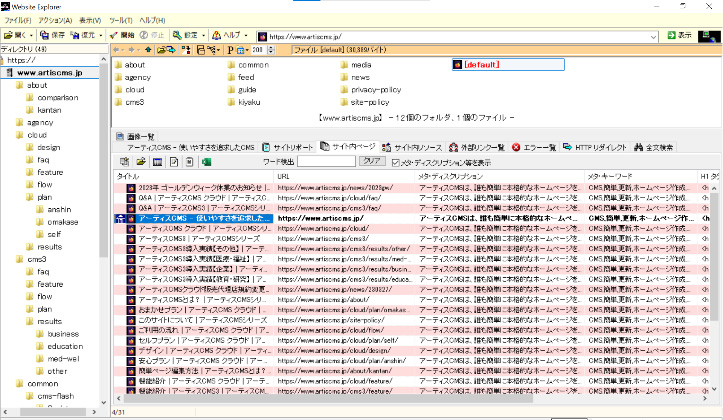Click the green Excel export icon
Viewport: 723px width, 420px height.
(206, 162)
